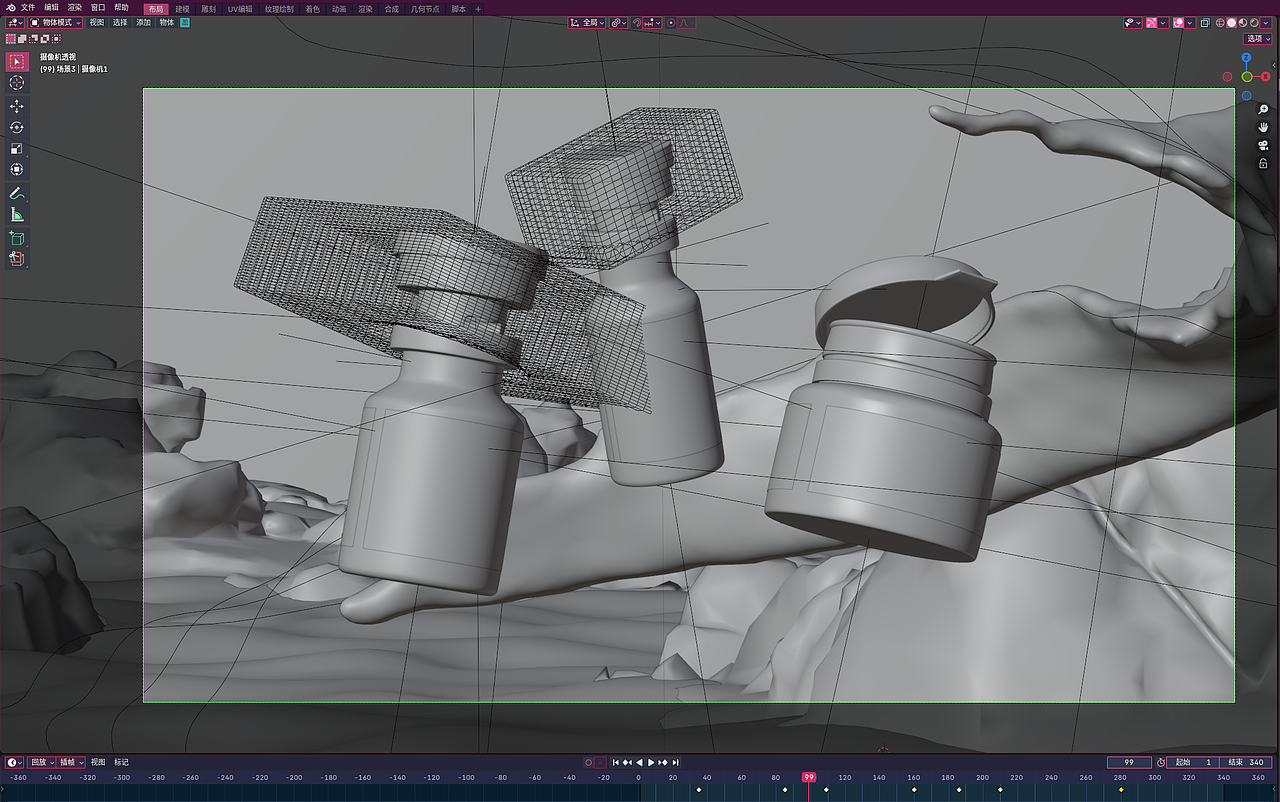Open timeline 回放 playback dropdown
Viewport: 1280px width, 802px height.
42,762
